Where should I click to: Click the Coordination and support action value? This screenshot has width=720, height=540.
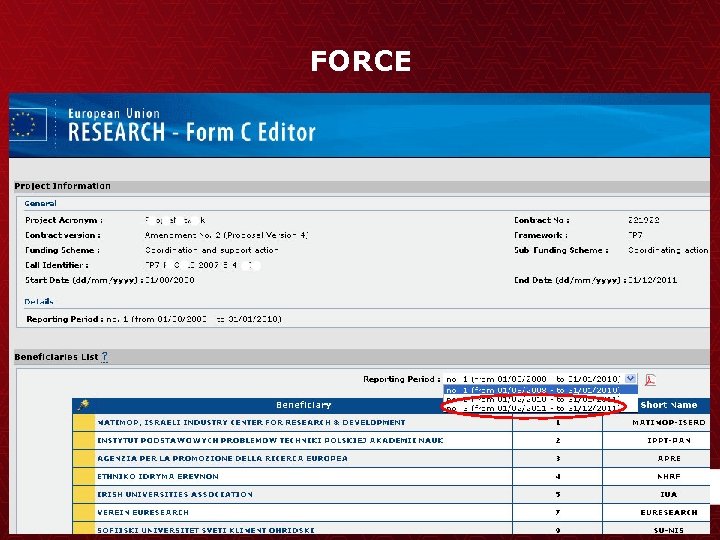212,250
